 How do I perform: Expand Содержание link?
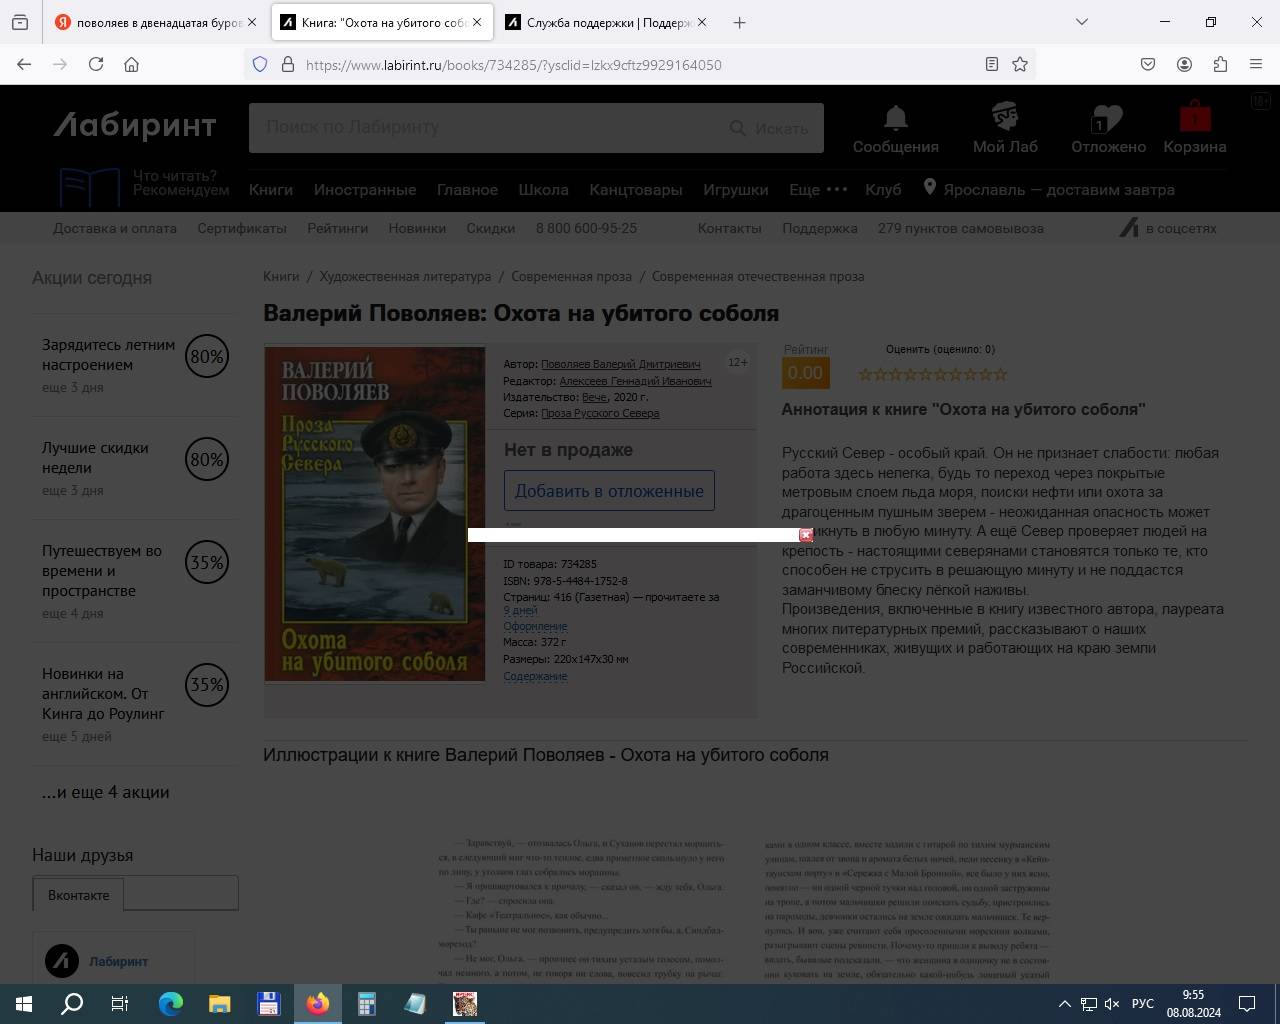coord(535,676)
